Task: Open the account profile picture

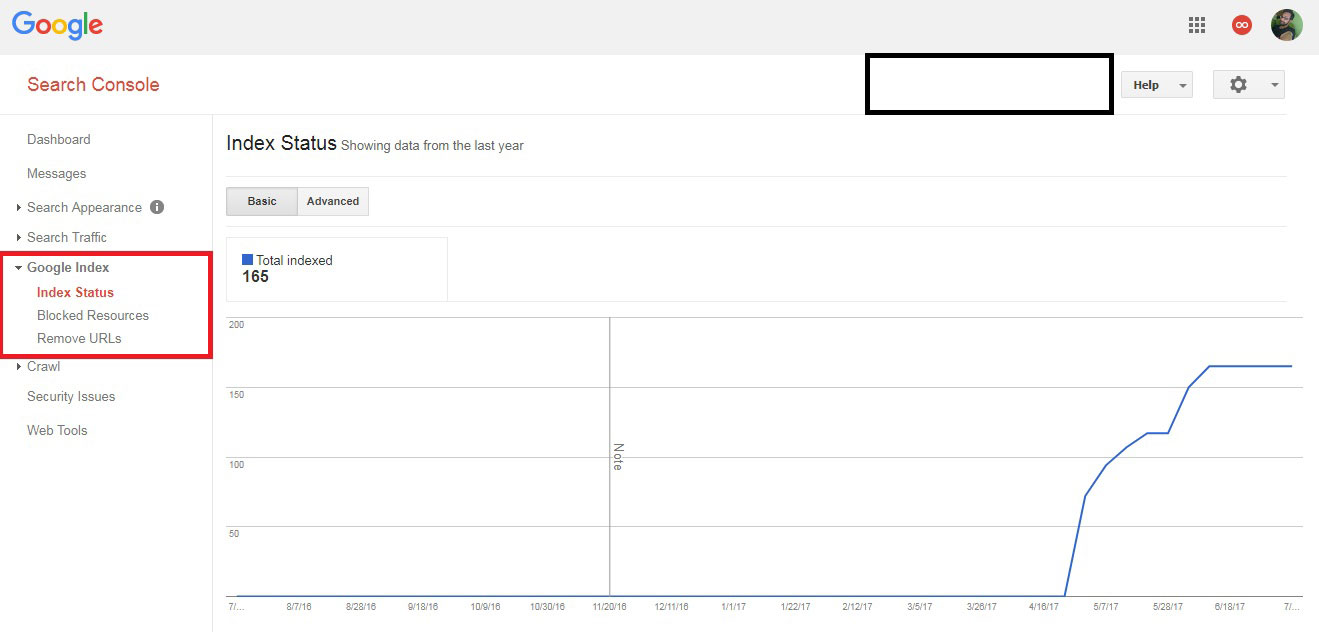Action: tap(1287, 26)
